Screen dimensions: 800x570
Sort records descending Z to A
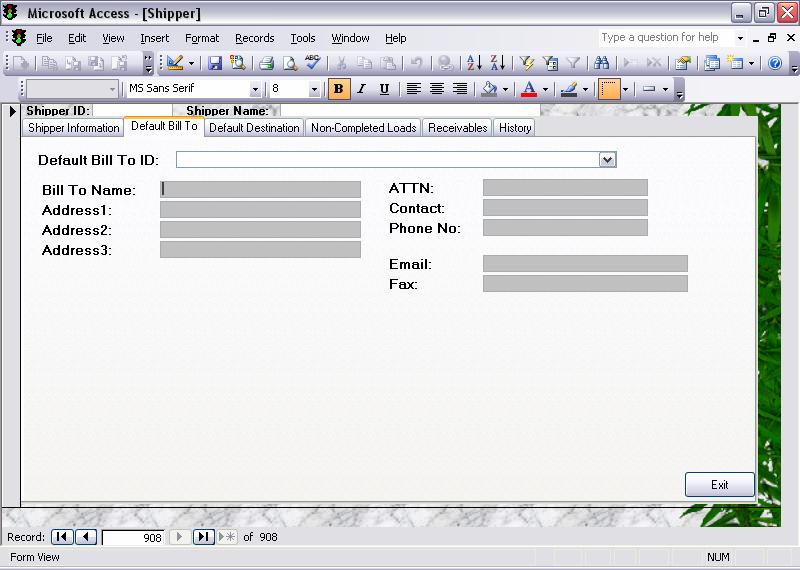pyautogui.click(x=497, y=63)
